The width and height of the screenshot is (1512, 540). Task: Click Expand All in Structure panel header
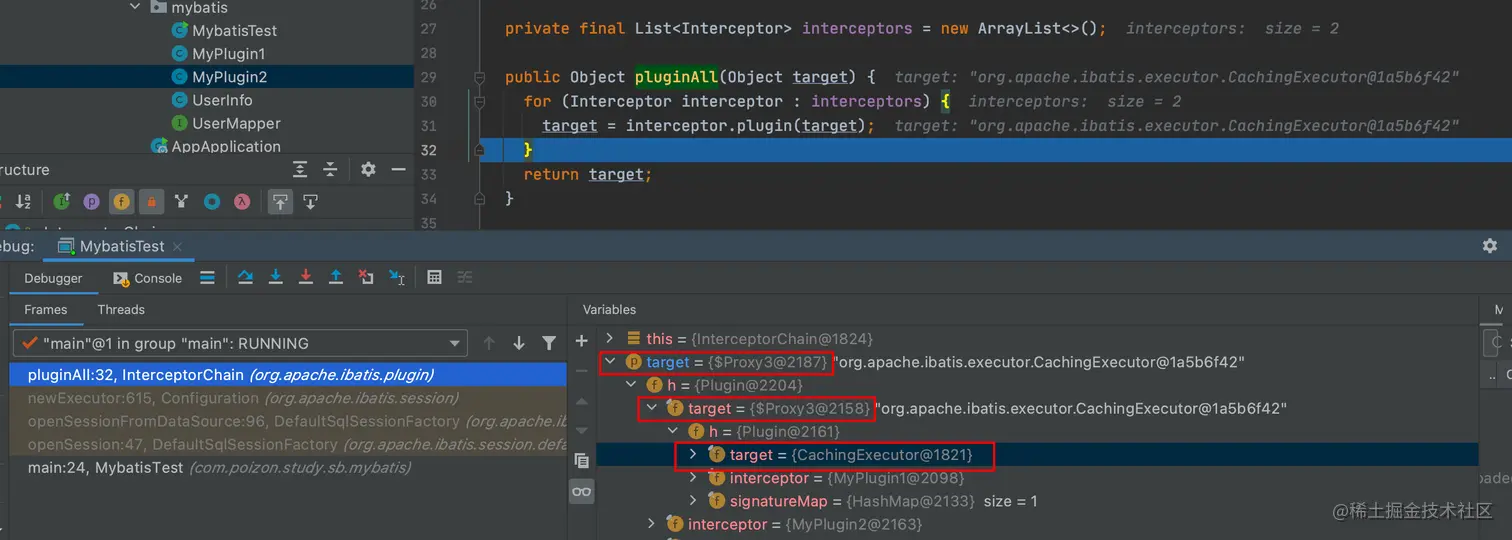click(300, 169)
